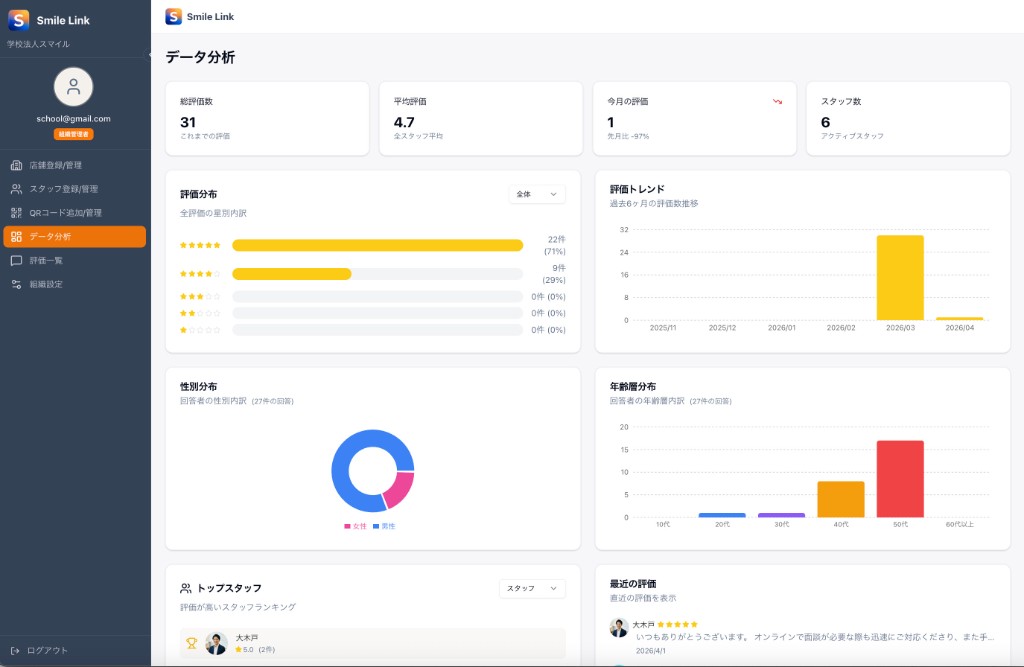The image size is (1024, 667).
Task: Go to 評価一覧 menu item
Action: pyautogui.click(x=46, y=261)
